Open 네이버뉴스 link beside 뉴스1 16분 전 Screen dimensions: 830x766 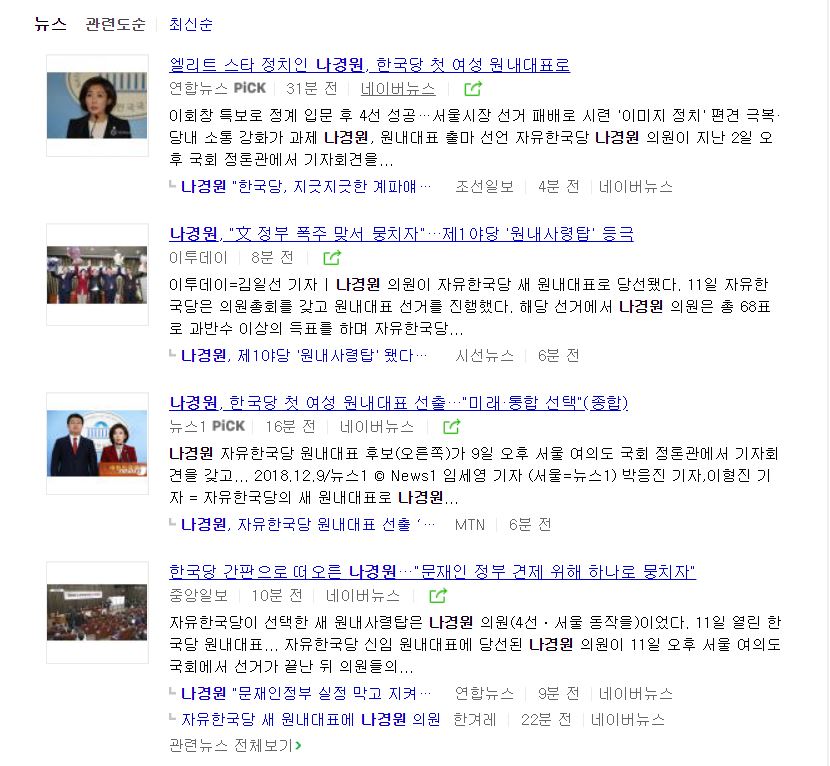(x=377, y=427)
